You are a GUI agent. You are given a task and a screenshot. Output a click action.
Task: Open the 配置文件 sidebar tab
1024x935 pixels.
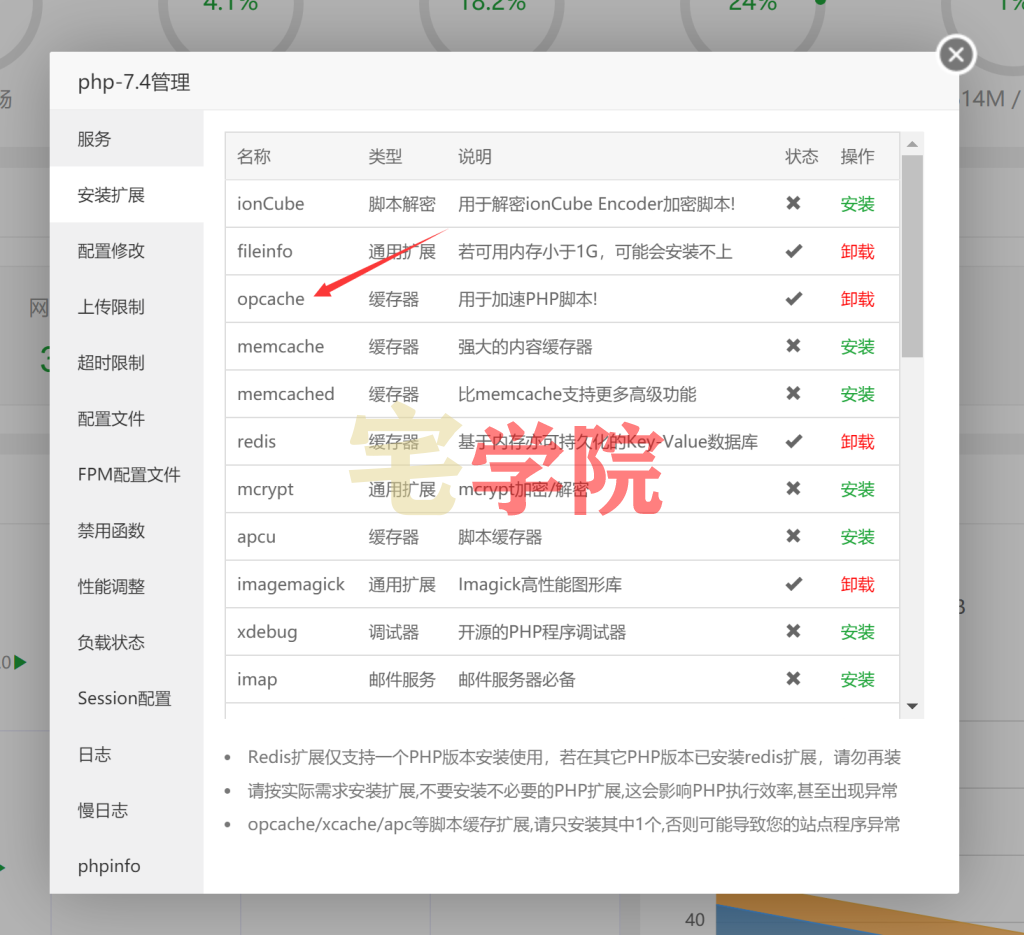click(x=127, y=419)
